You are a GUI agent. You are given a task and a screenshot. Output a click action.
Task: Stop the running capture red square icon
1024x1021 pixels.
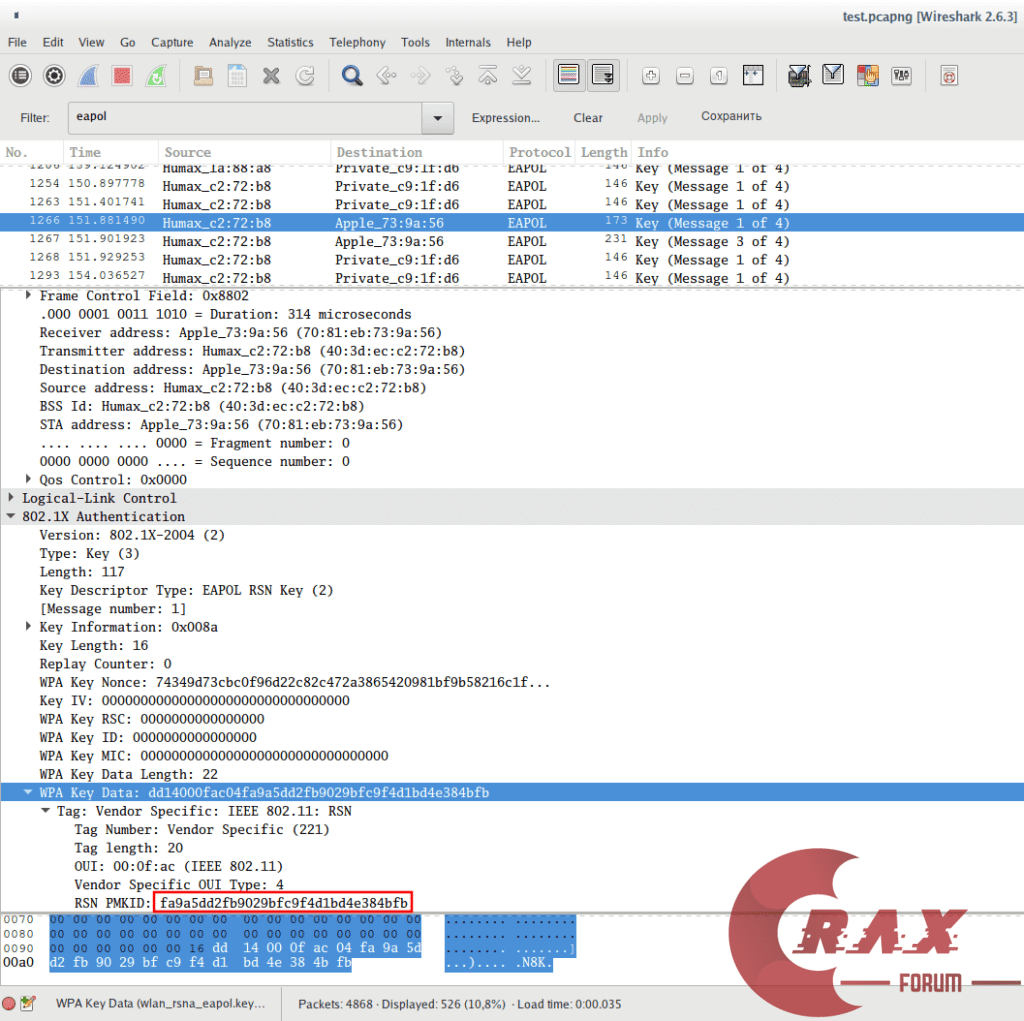point(122,76)
